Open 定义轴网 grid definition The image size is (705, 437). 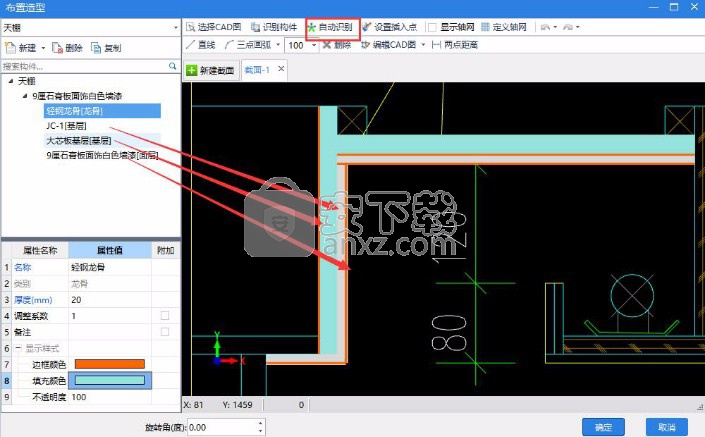pyautogui.click(x=504, y=27)
